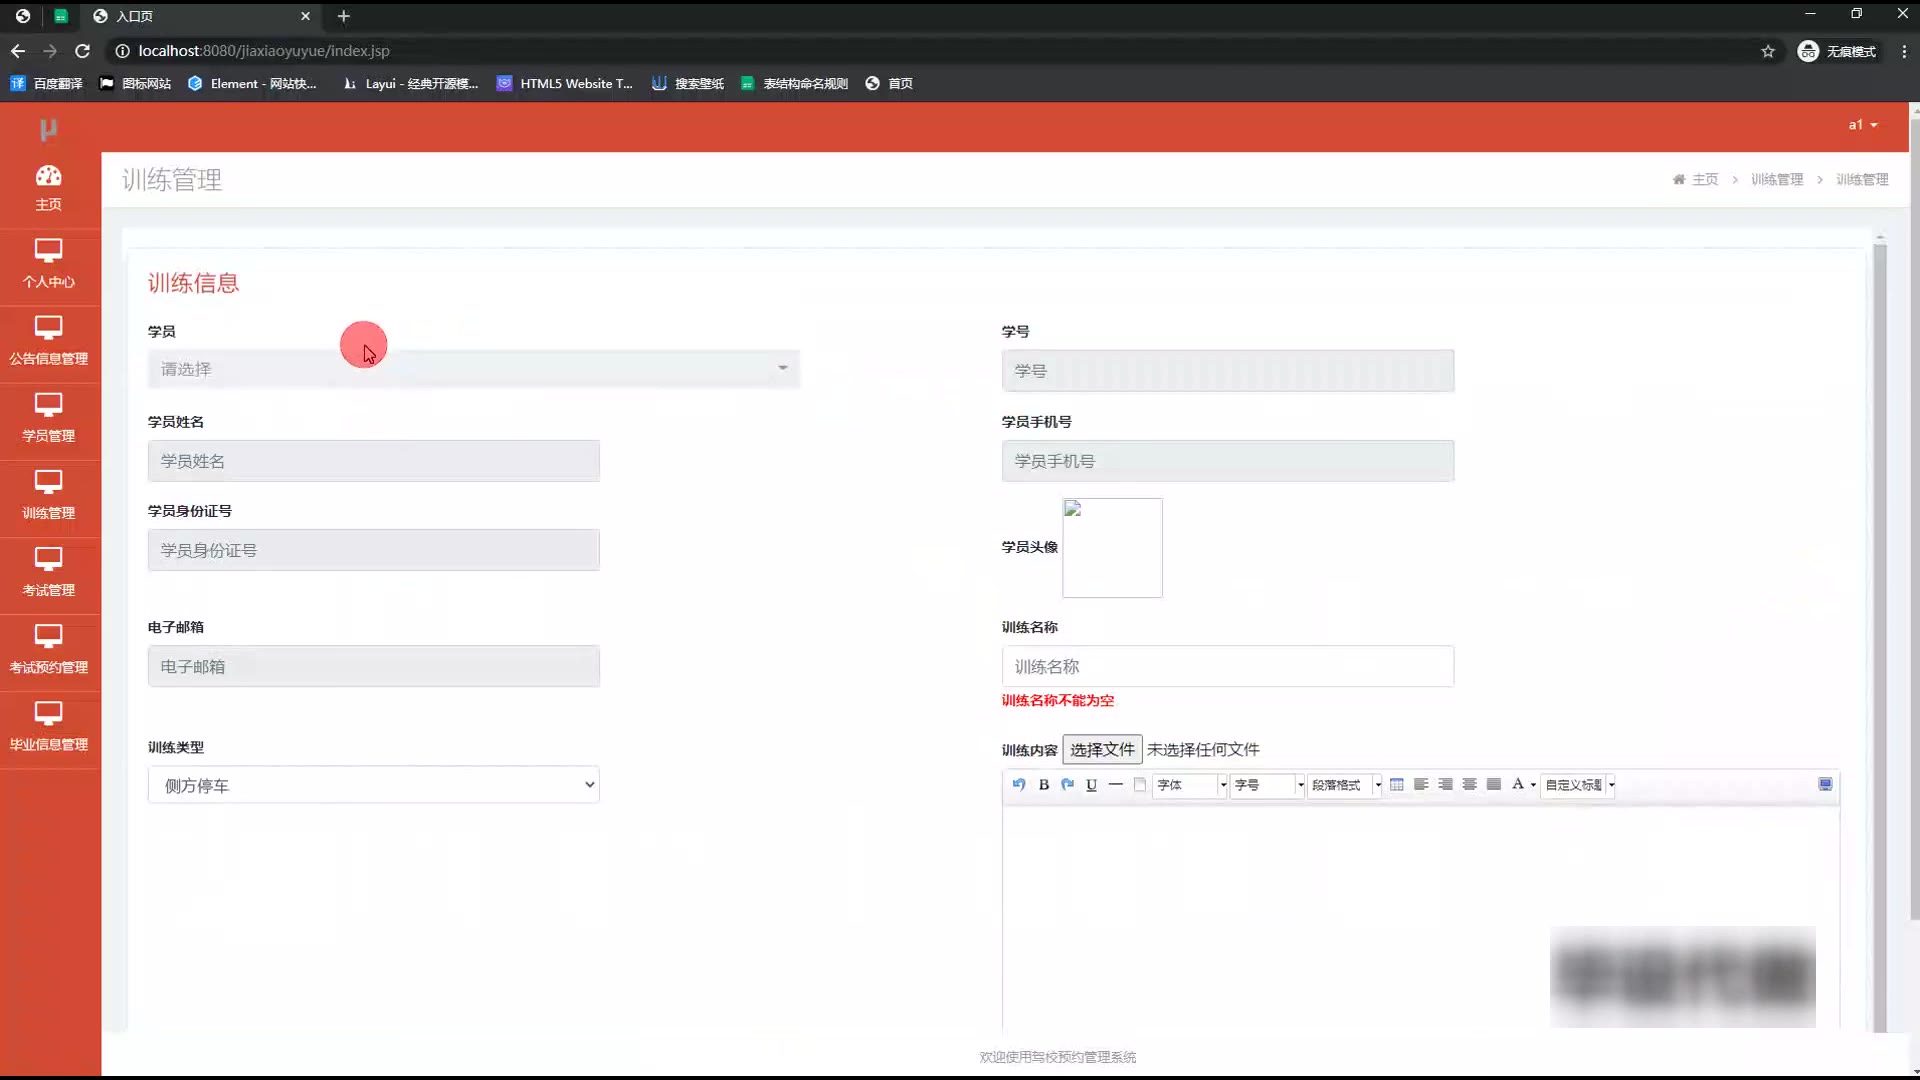Click the editor undo icon
The height and width of the screenshot is (1080, 1920).
click(1019, 785)
